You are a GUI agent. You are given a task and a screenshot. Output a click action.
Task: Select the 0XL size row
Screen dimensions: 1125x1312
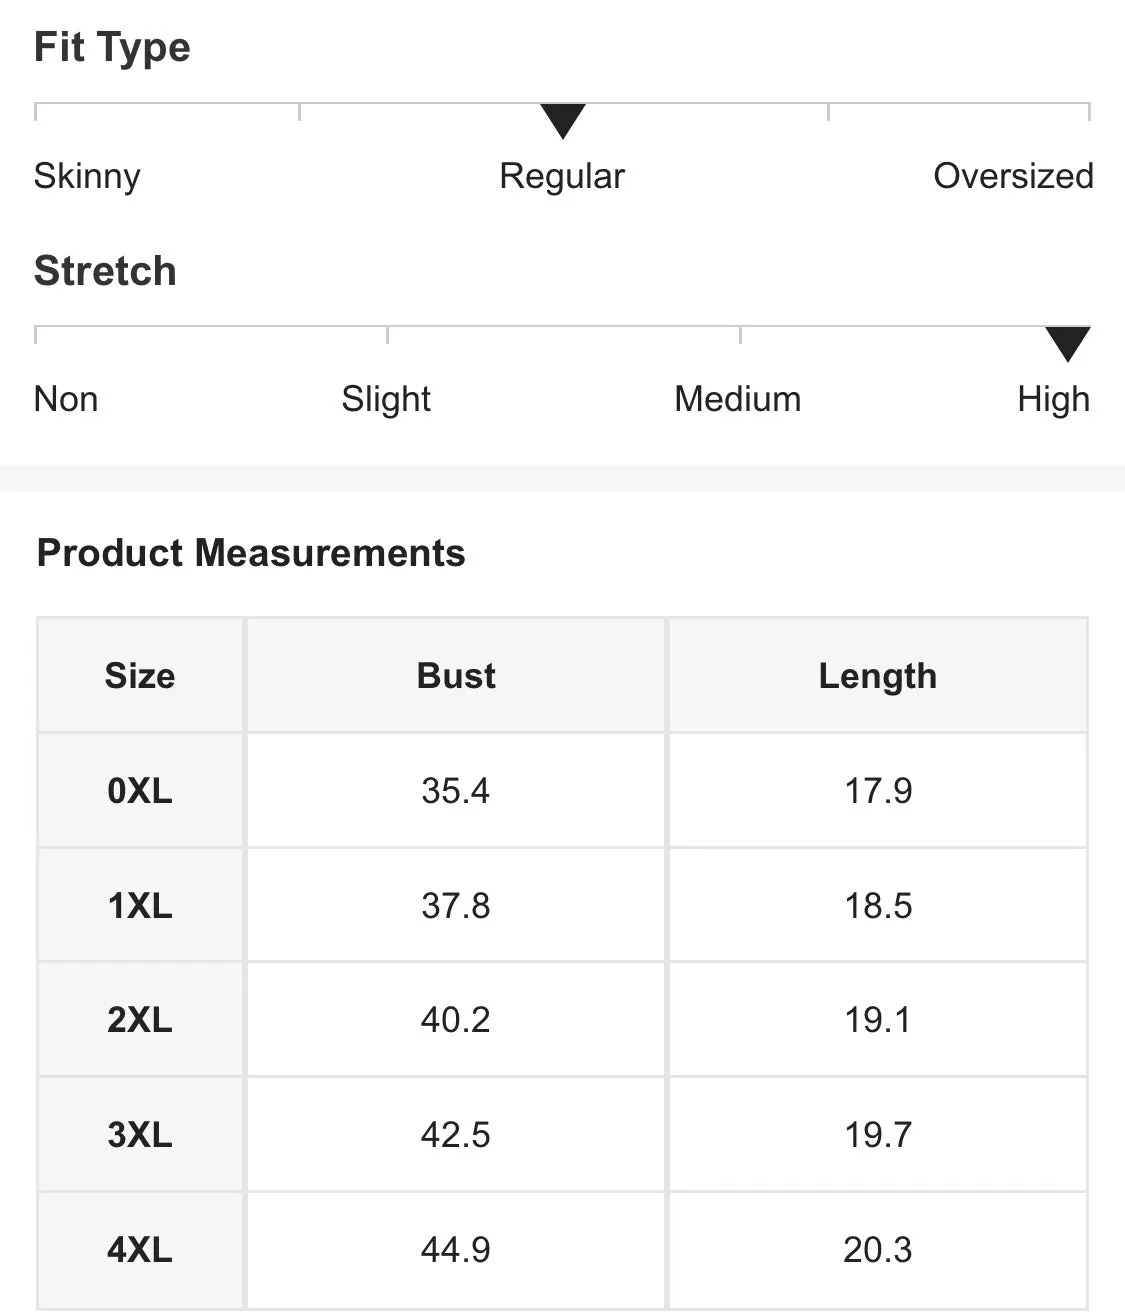(562, 790)
